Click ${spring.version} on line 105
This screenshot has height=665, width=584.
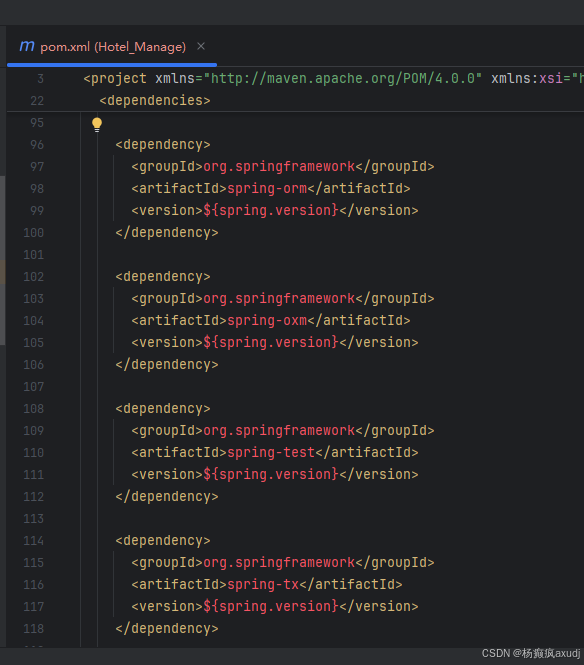(x=271, y=342)
